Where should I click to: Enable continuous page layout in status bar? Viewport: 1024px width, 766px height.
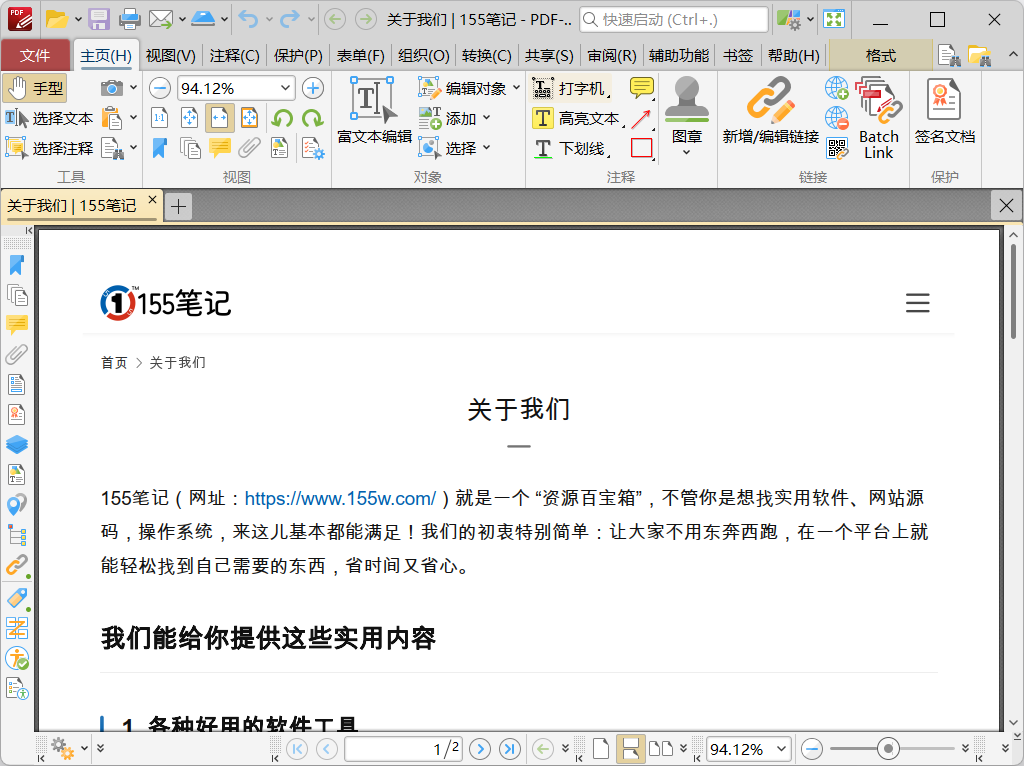[x=630, y=748]
